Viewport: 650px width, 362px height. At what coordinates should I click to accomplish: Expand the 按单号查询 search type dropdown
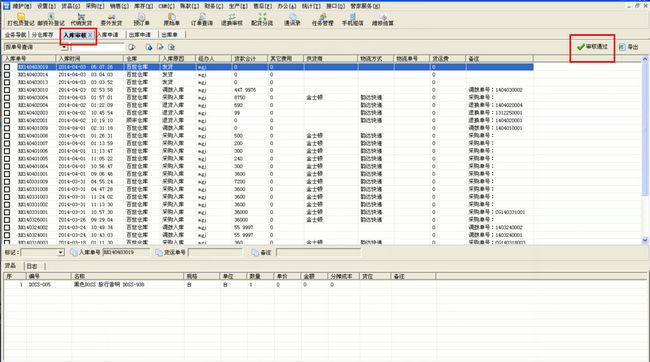coord(64,47)
